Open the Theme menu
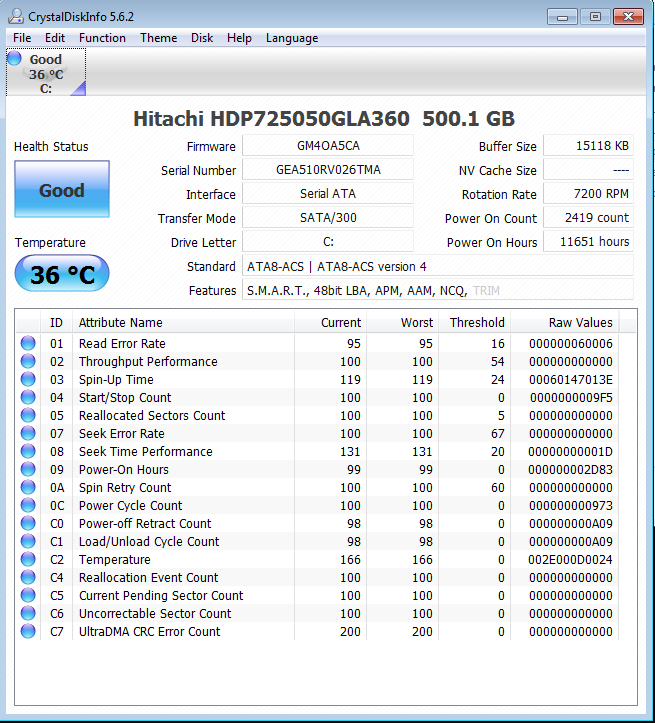 [x=159, y=38]
